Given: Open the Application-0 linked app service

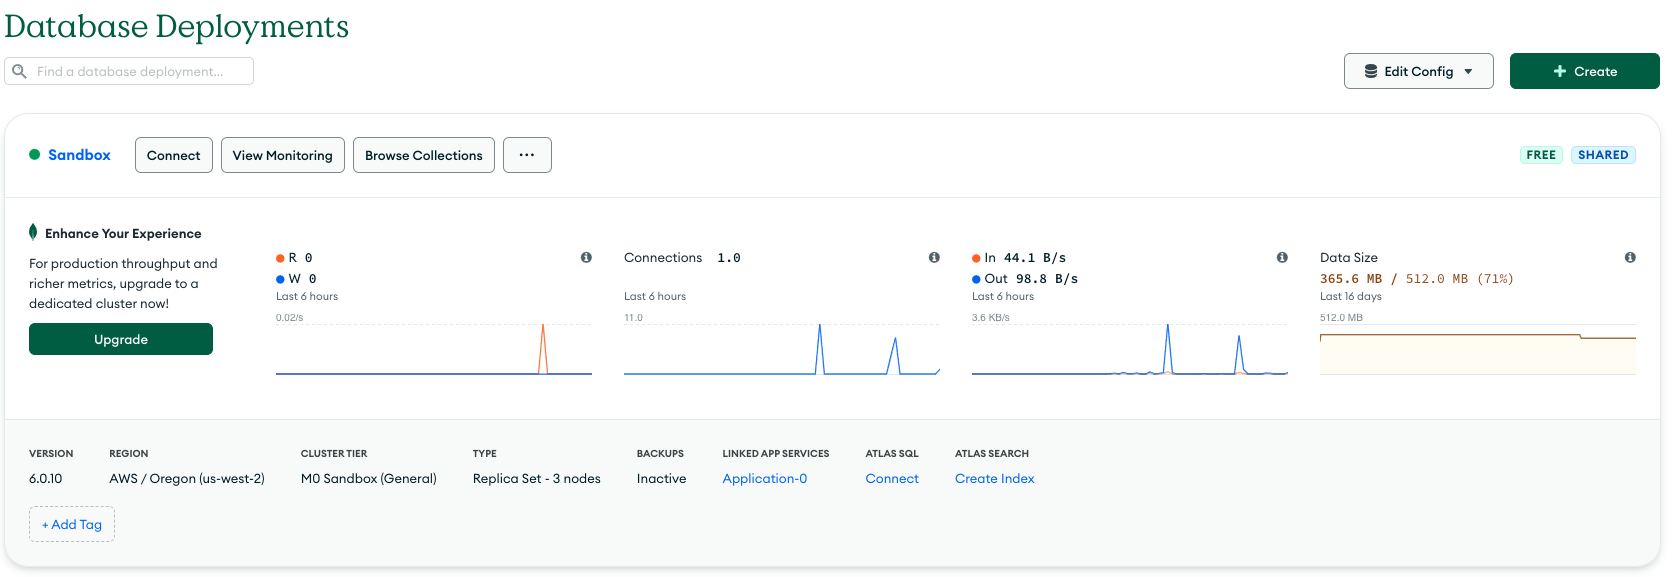Looking at the screenshot, I should tap(764, 479).
